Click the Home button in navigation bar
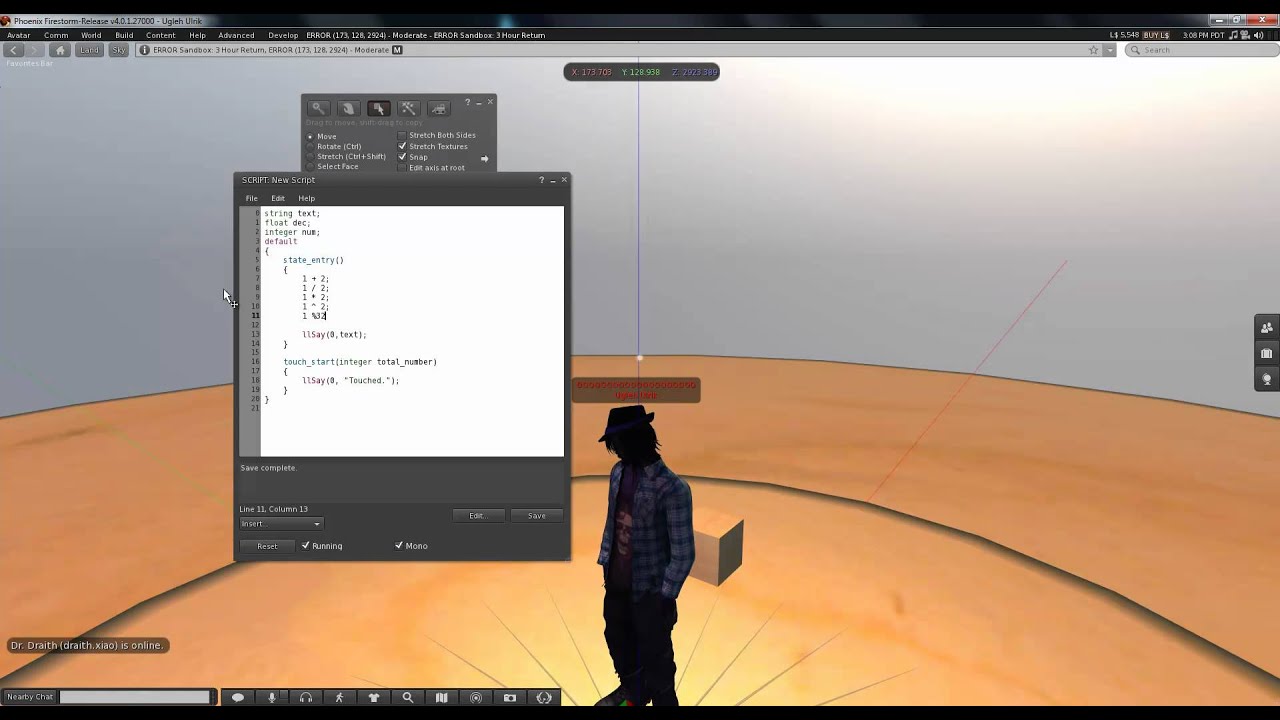Screen dimensions: 1280x720 click(60, 50)
